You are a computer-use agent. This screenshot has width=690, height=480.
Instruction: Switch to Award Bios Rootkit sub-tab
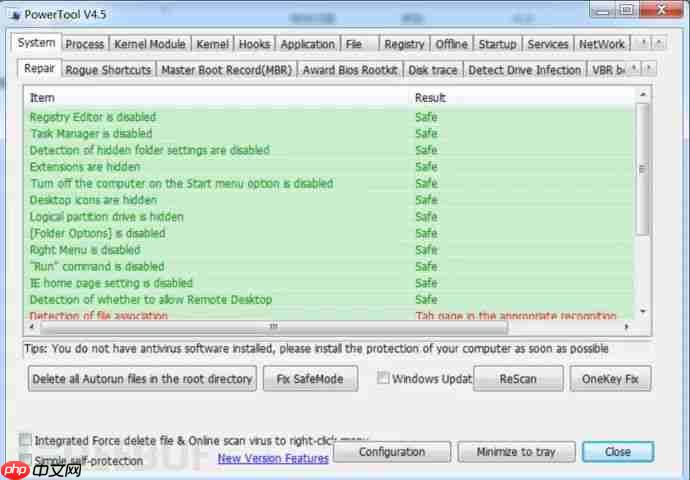tap(350, 70)
